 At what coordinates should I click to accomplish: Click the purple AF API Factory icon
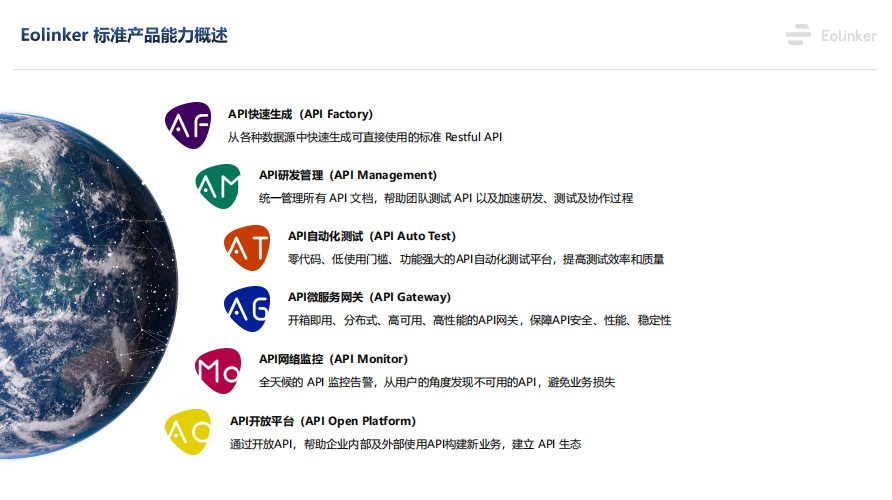coord(188,125)
